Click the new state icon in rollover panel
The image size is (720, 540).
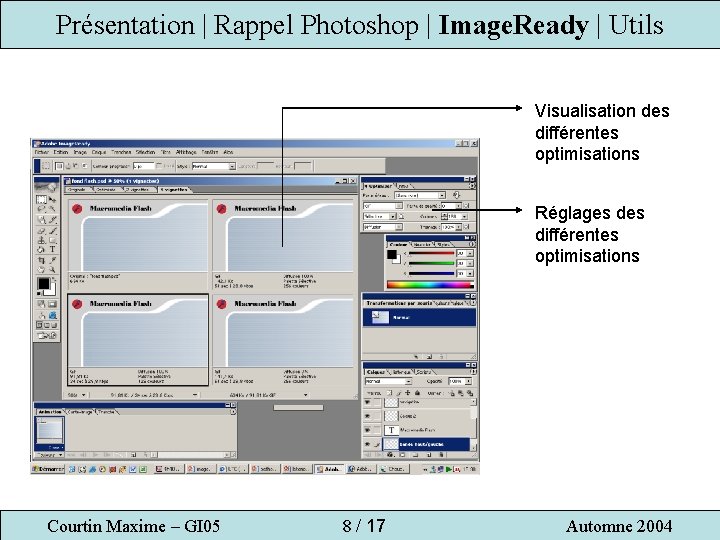(429, 356)
